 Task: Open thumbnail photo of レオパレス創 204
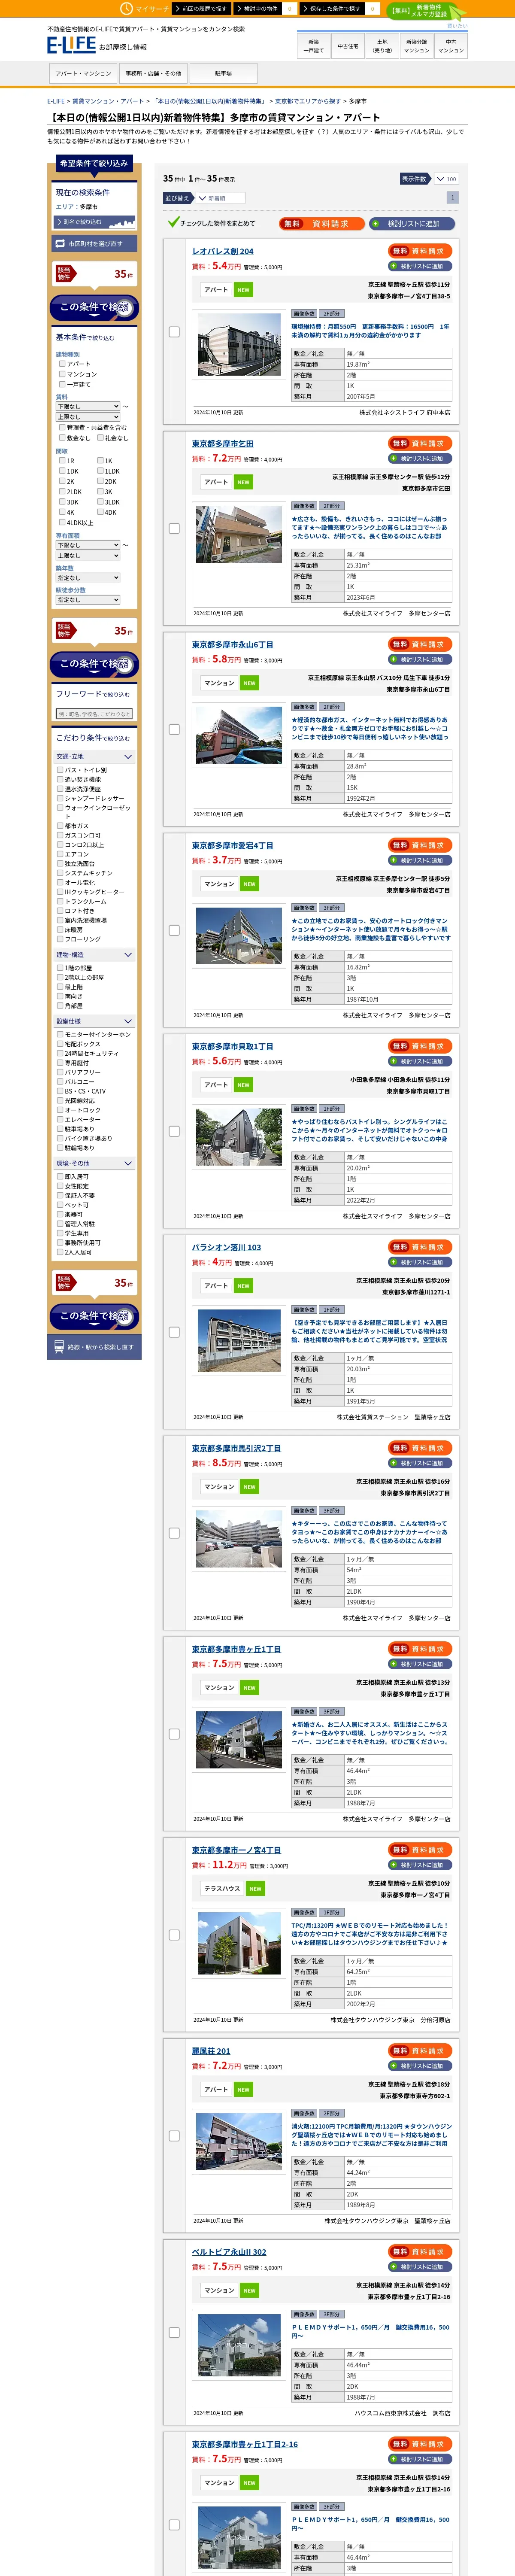click(x=238, y=346)
